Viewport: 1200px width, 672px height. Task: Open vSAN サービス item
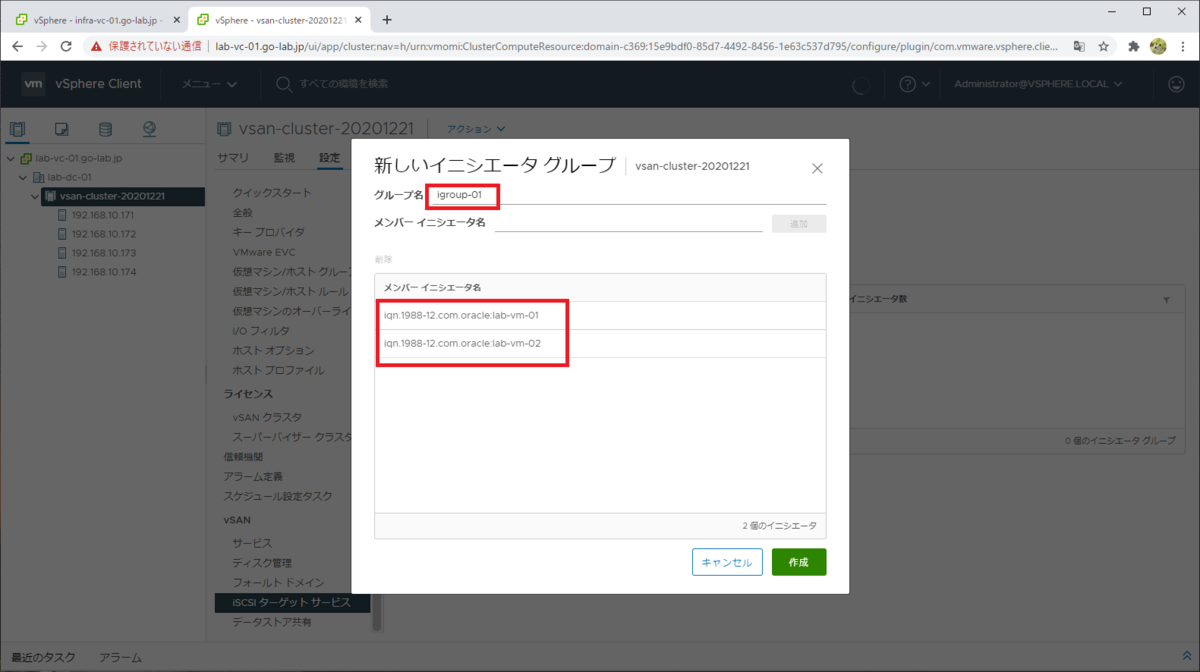[252, 543]
